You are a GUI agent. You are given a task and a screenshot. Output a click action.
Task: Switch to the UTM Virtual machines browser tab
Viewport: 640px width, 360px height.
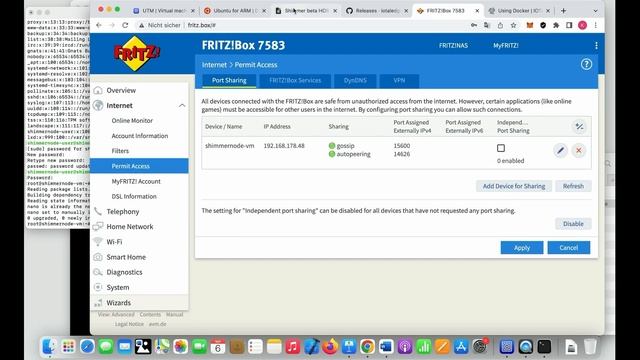[164, 11]
